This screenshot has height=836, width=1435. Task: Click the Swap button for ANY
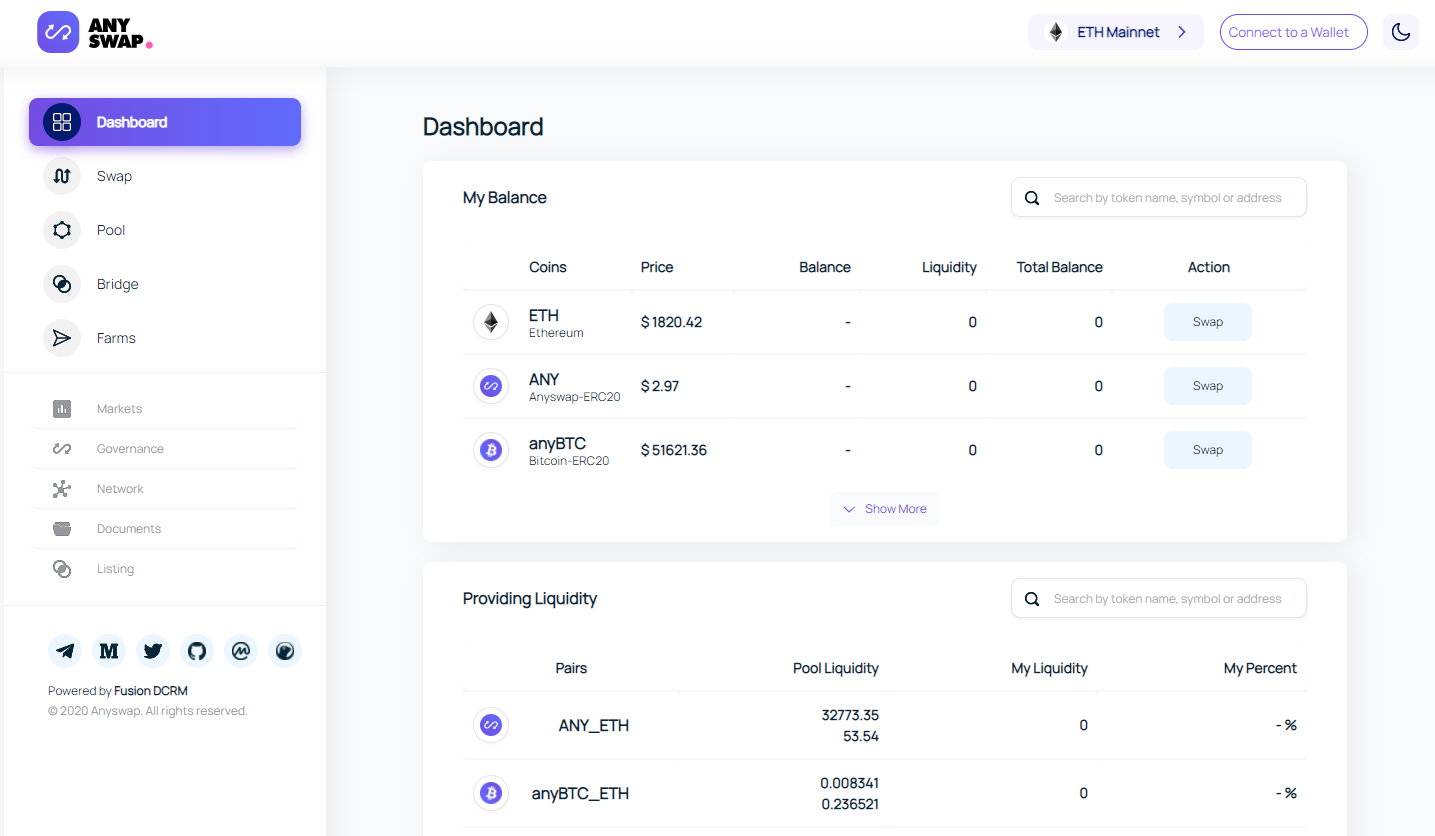coord(1208,386)
